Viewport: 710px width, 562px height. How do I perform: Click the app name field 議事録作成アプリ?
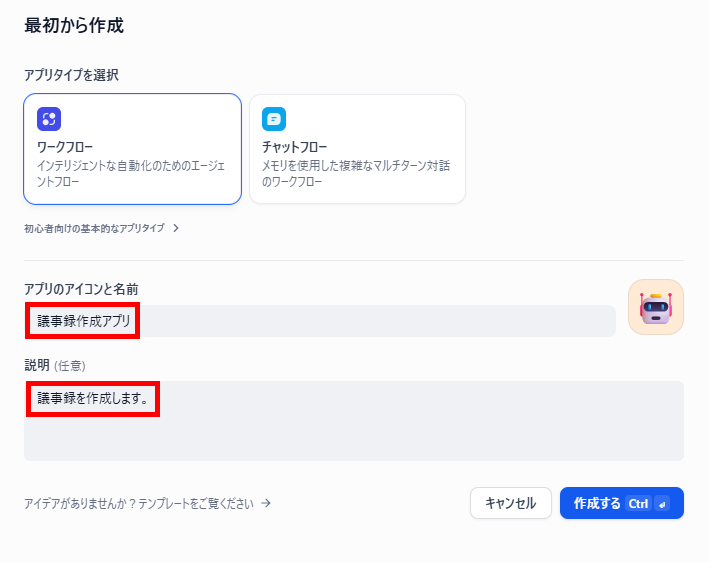pos(320,321)
